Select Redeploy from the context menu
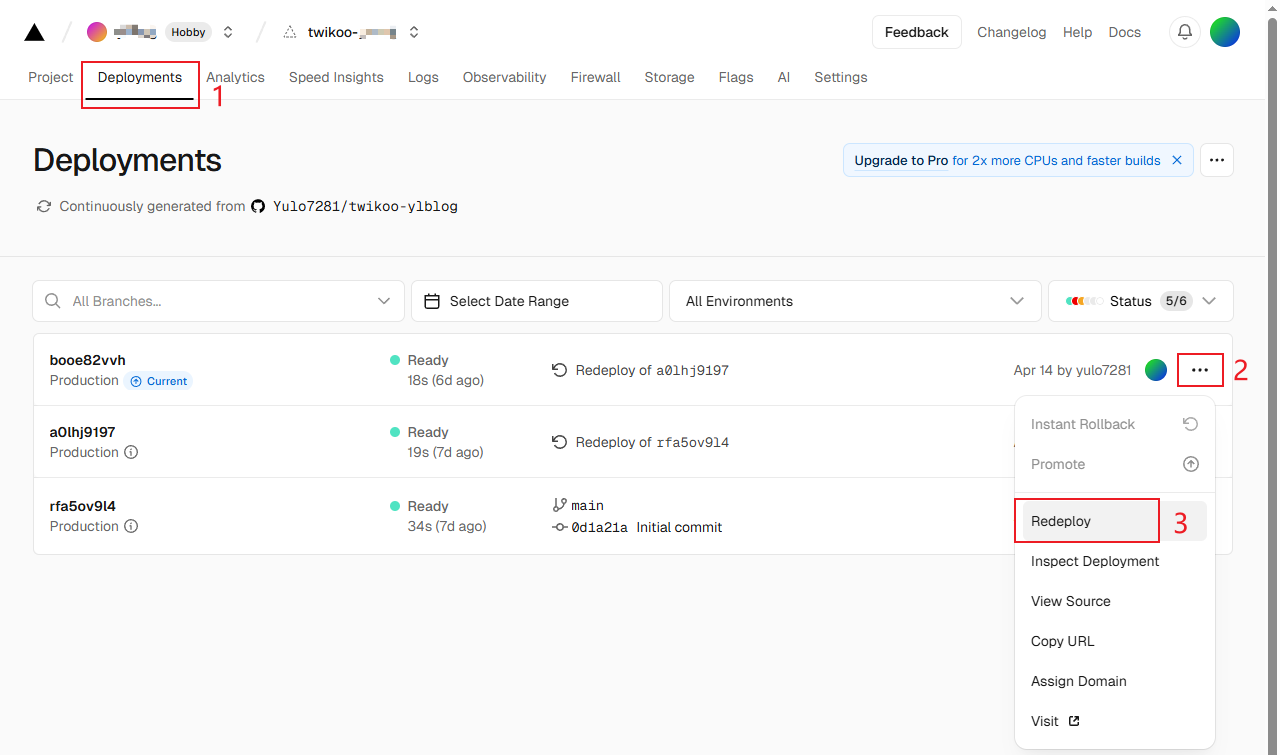Image resolution: width=1280 pixels, height=755 pixels. [x=1061, y=521]
